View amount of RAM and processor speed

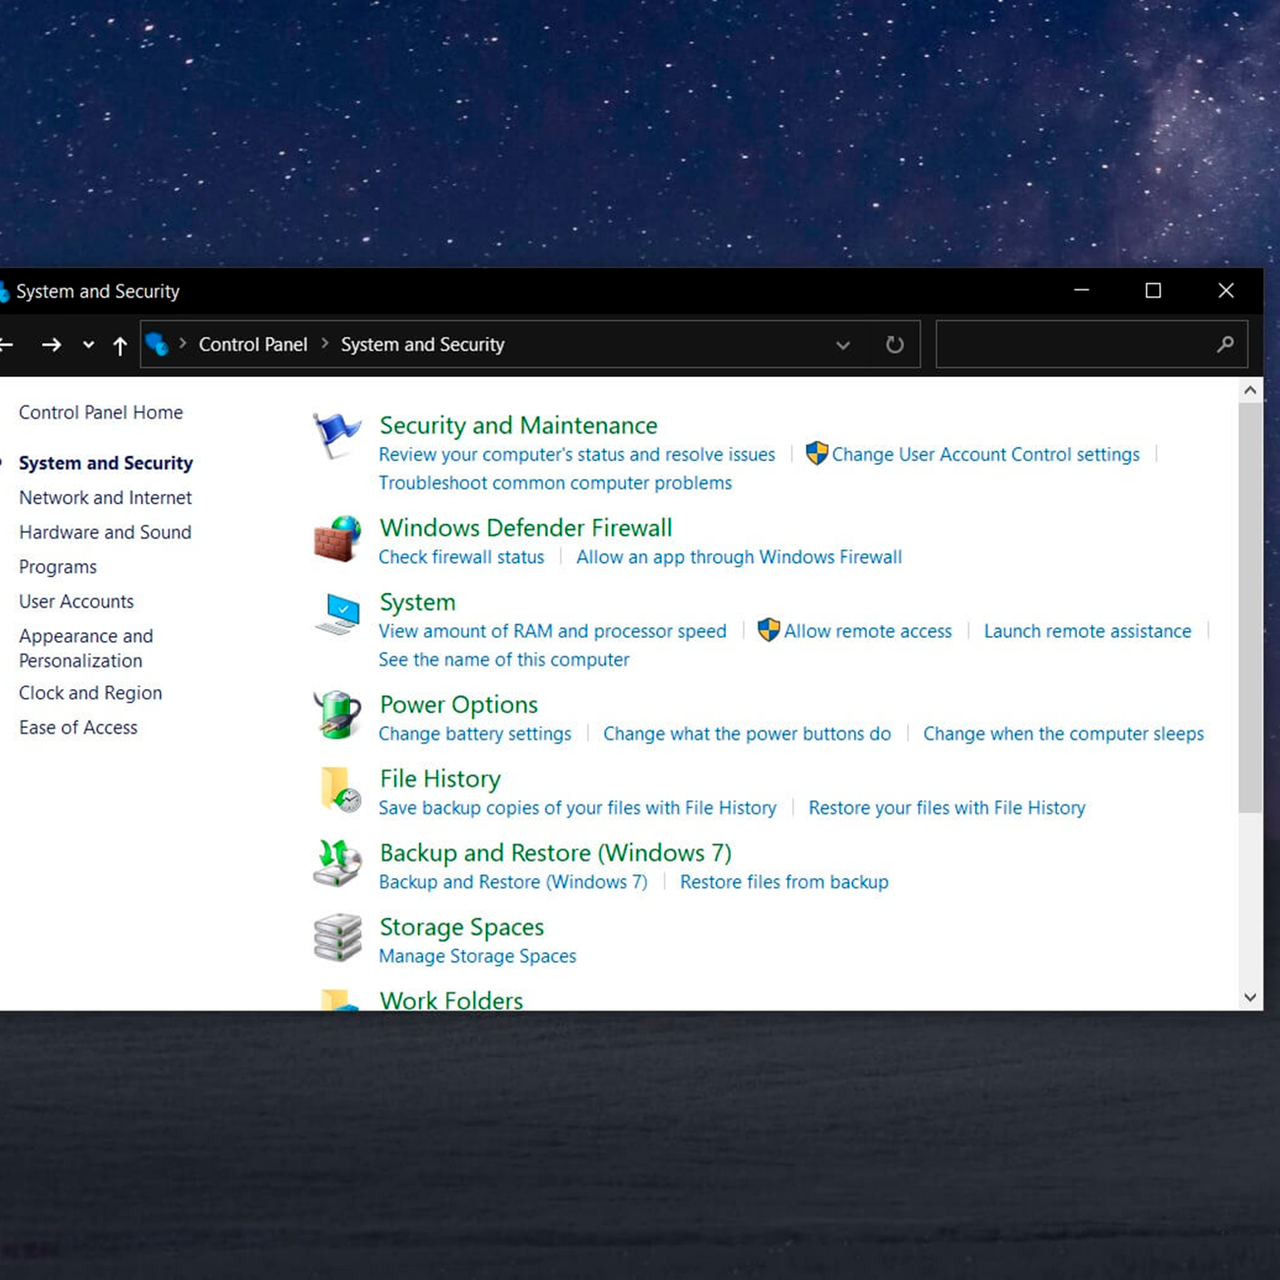pos(552,631)
